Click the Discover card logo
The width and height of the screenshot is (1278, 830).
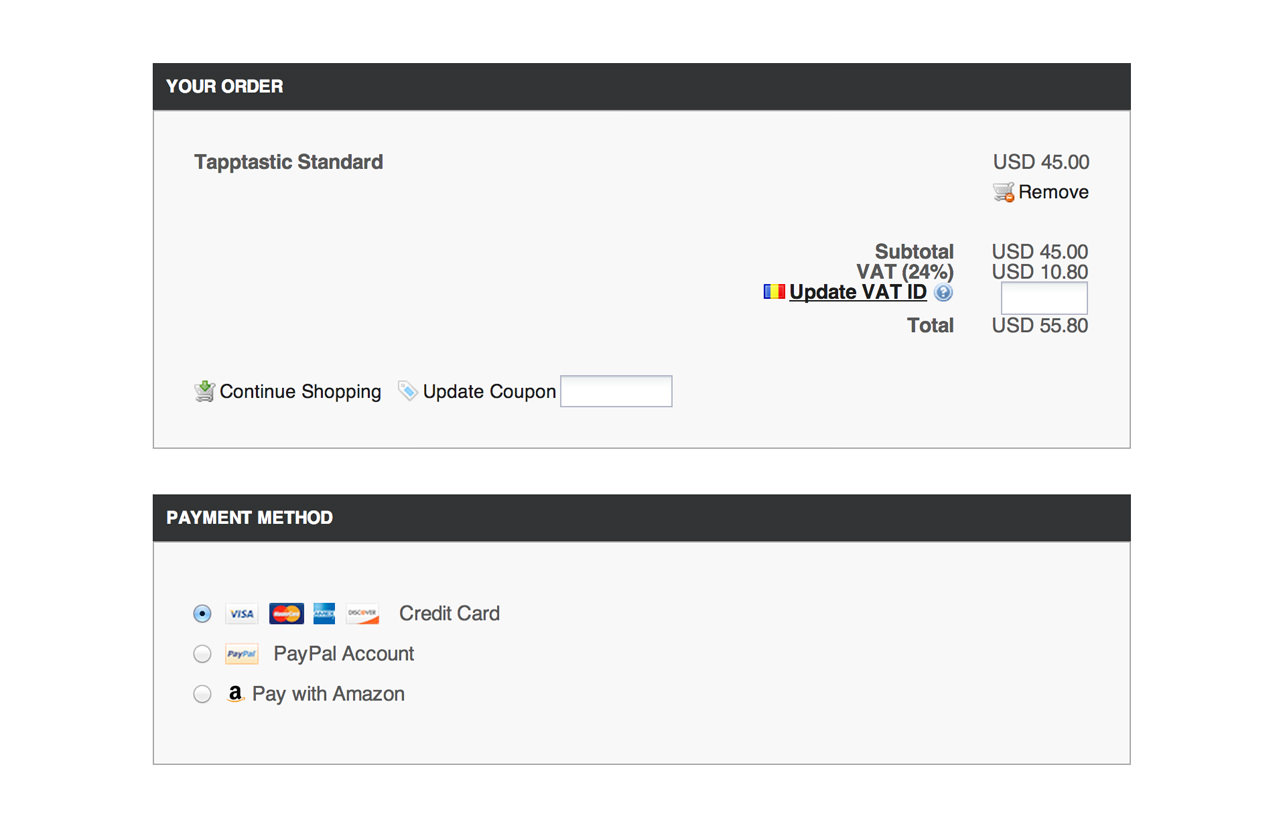[363, 614]
